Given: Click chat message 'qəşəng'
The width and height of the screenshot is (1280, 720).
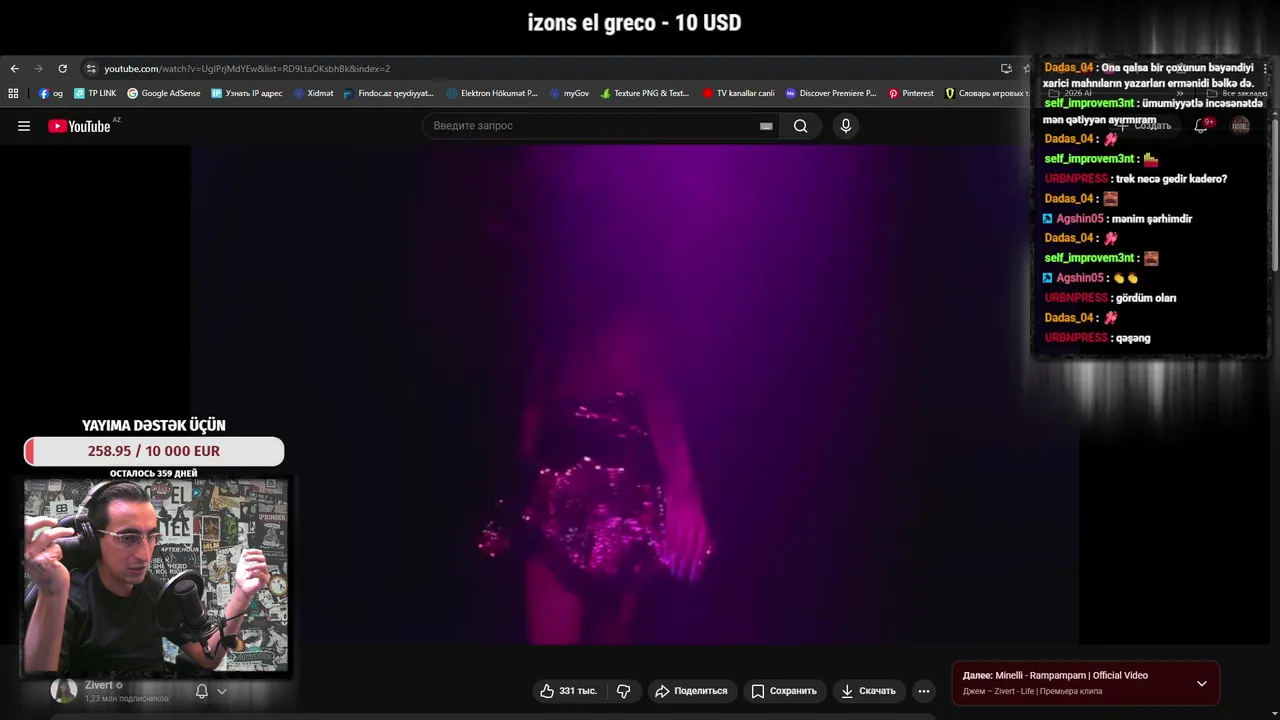Looking at the screenshot, I should tap(1133, 338).
